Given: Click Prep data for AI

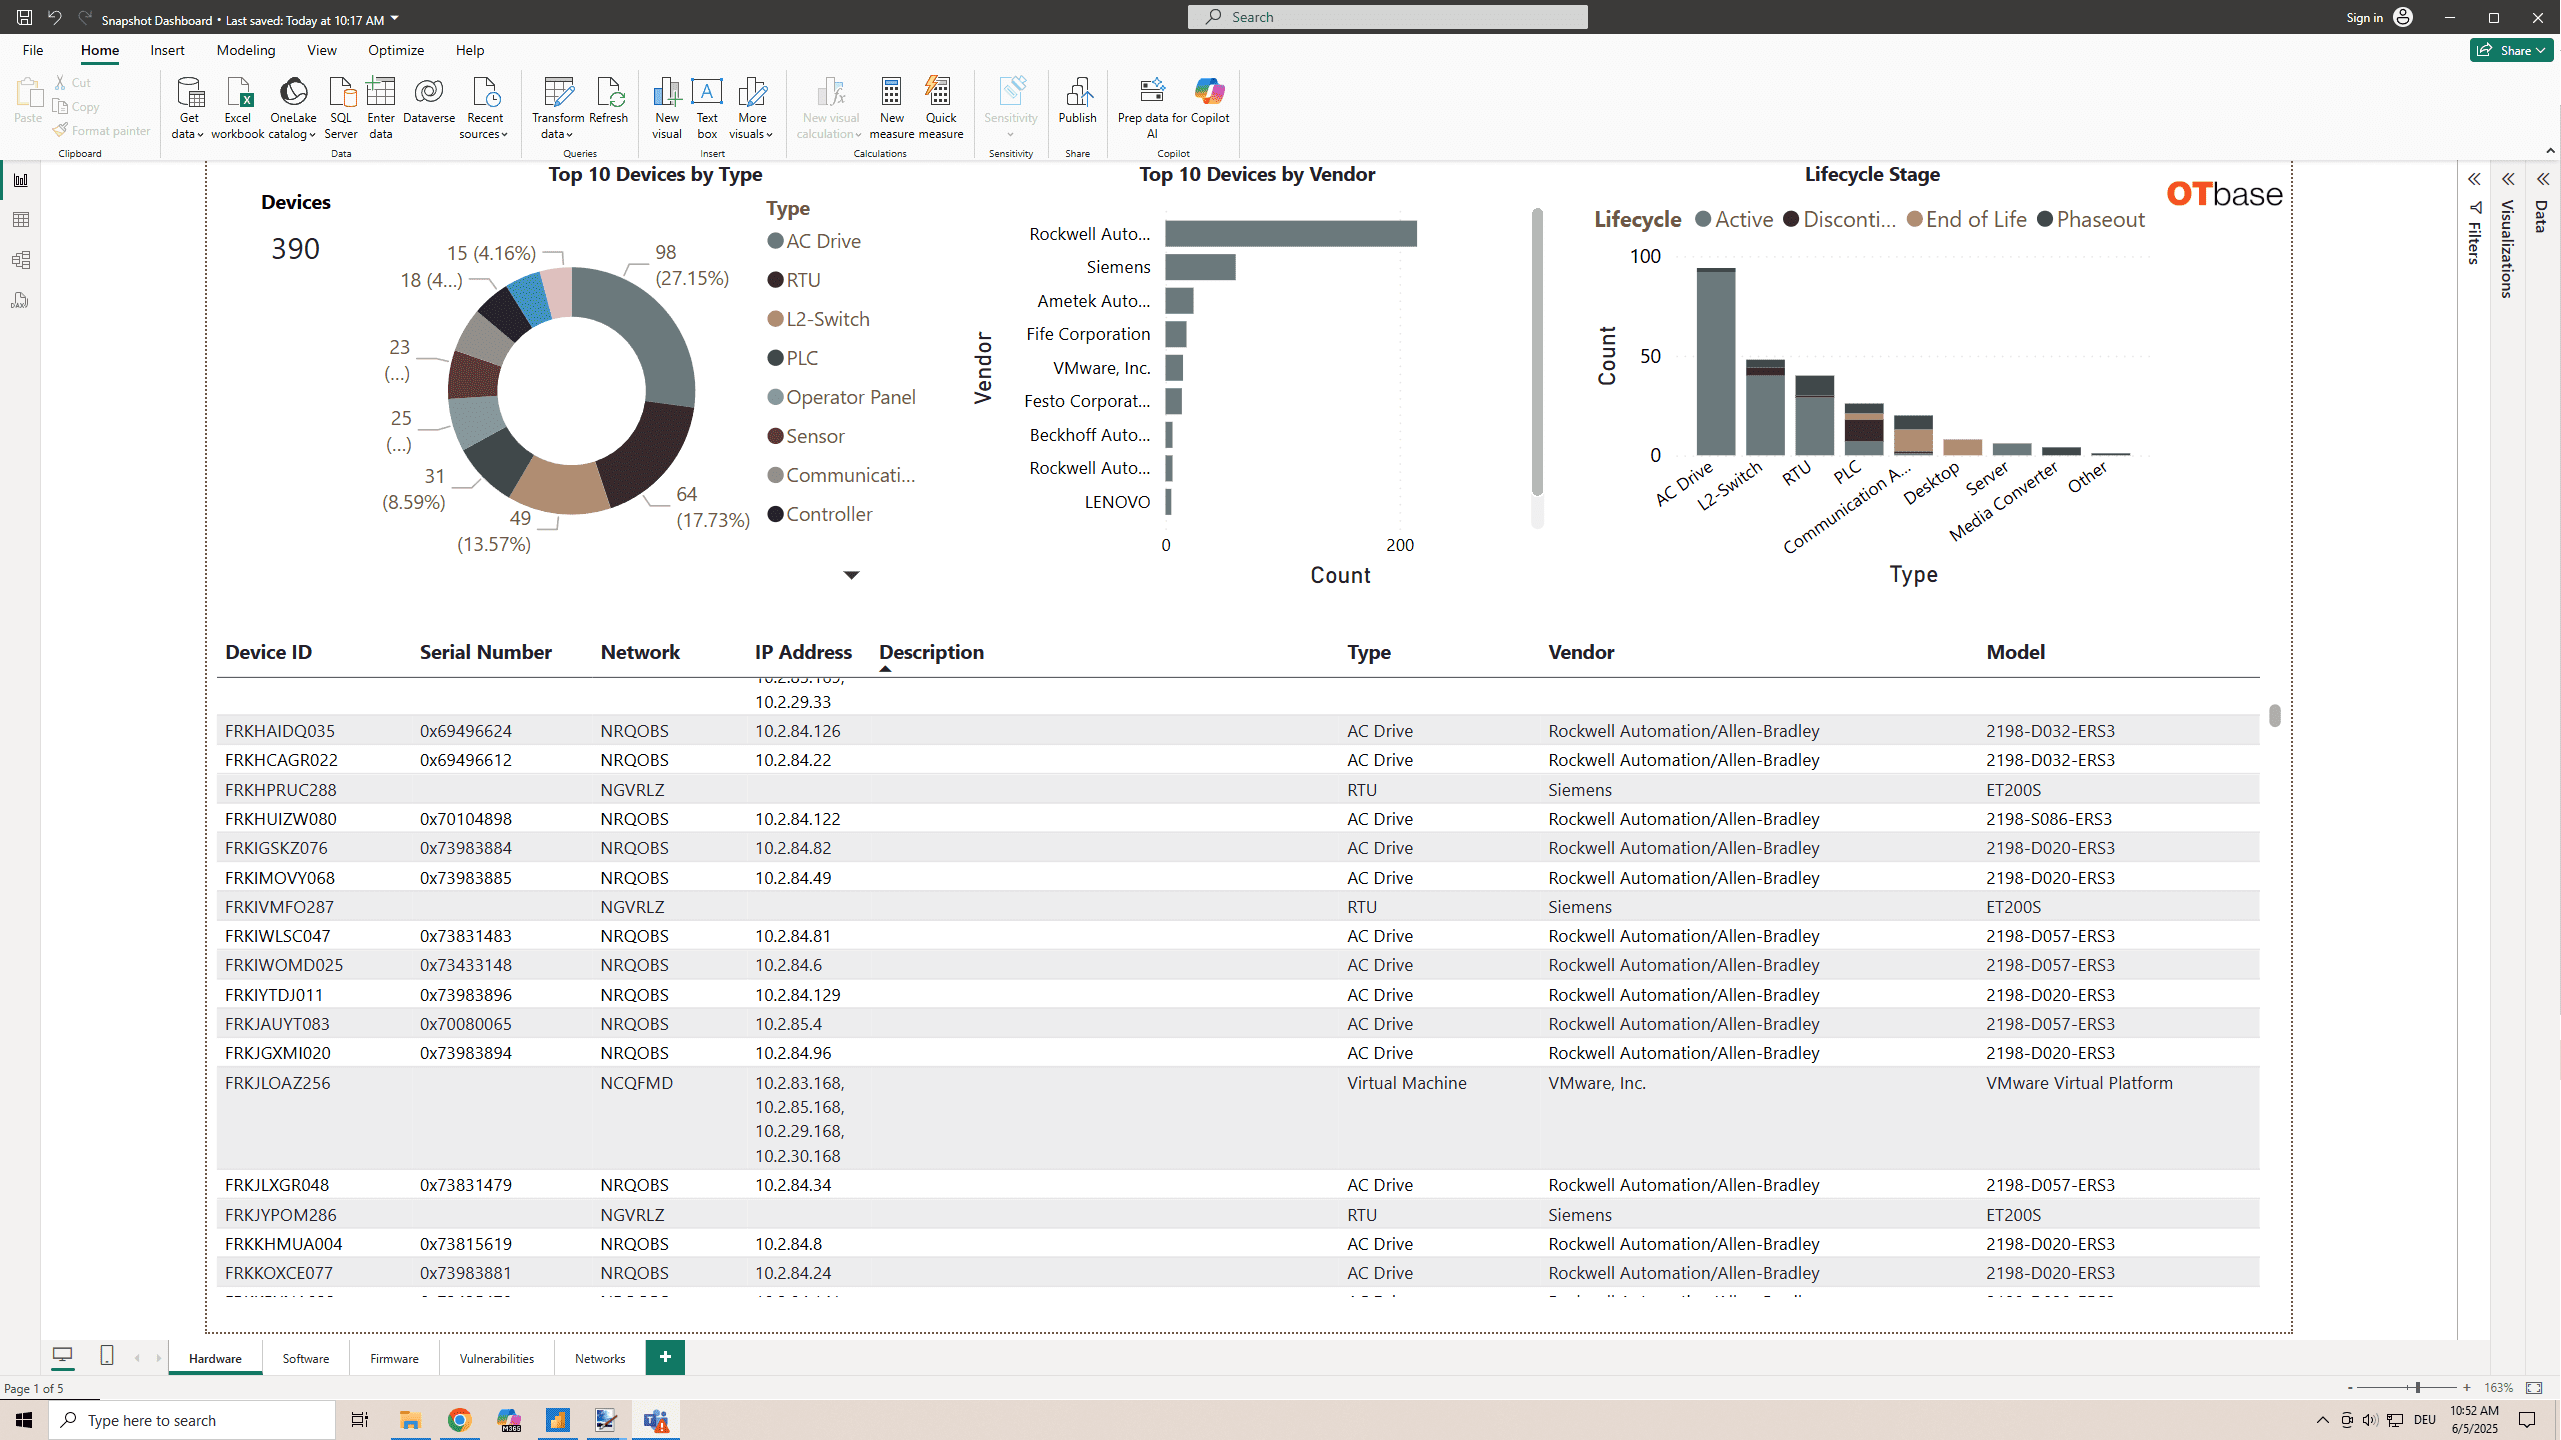Looking at the screenshot, I should pos(1152,108).
